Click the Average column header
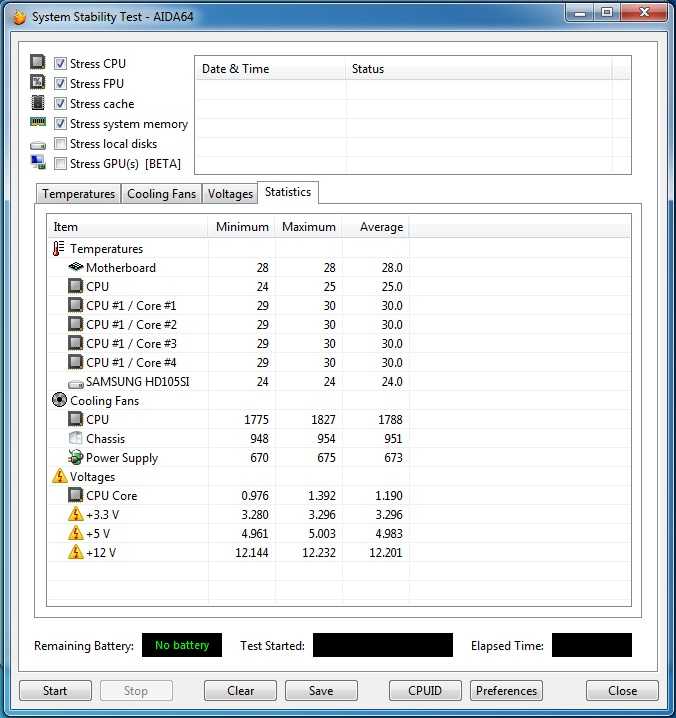676x718 pixels. point(376,227)
